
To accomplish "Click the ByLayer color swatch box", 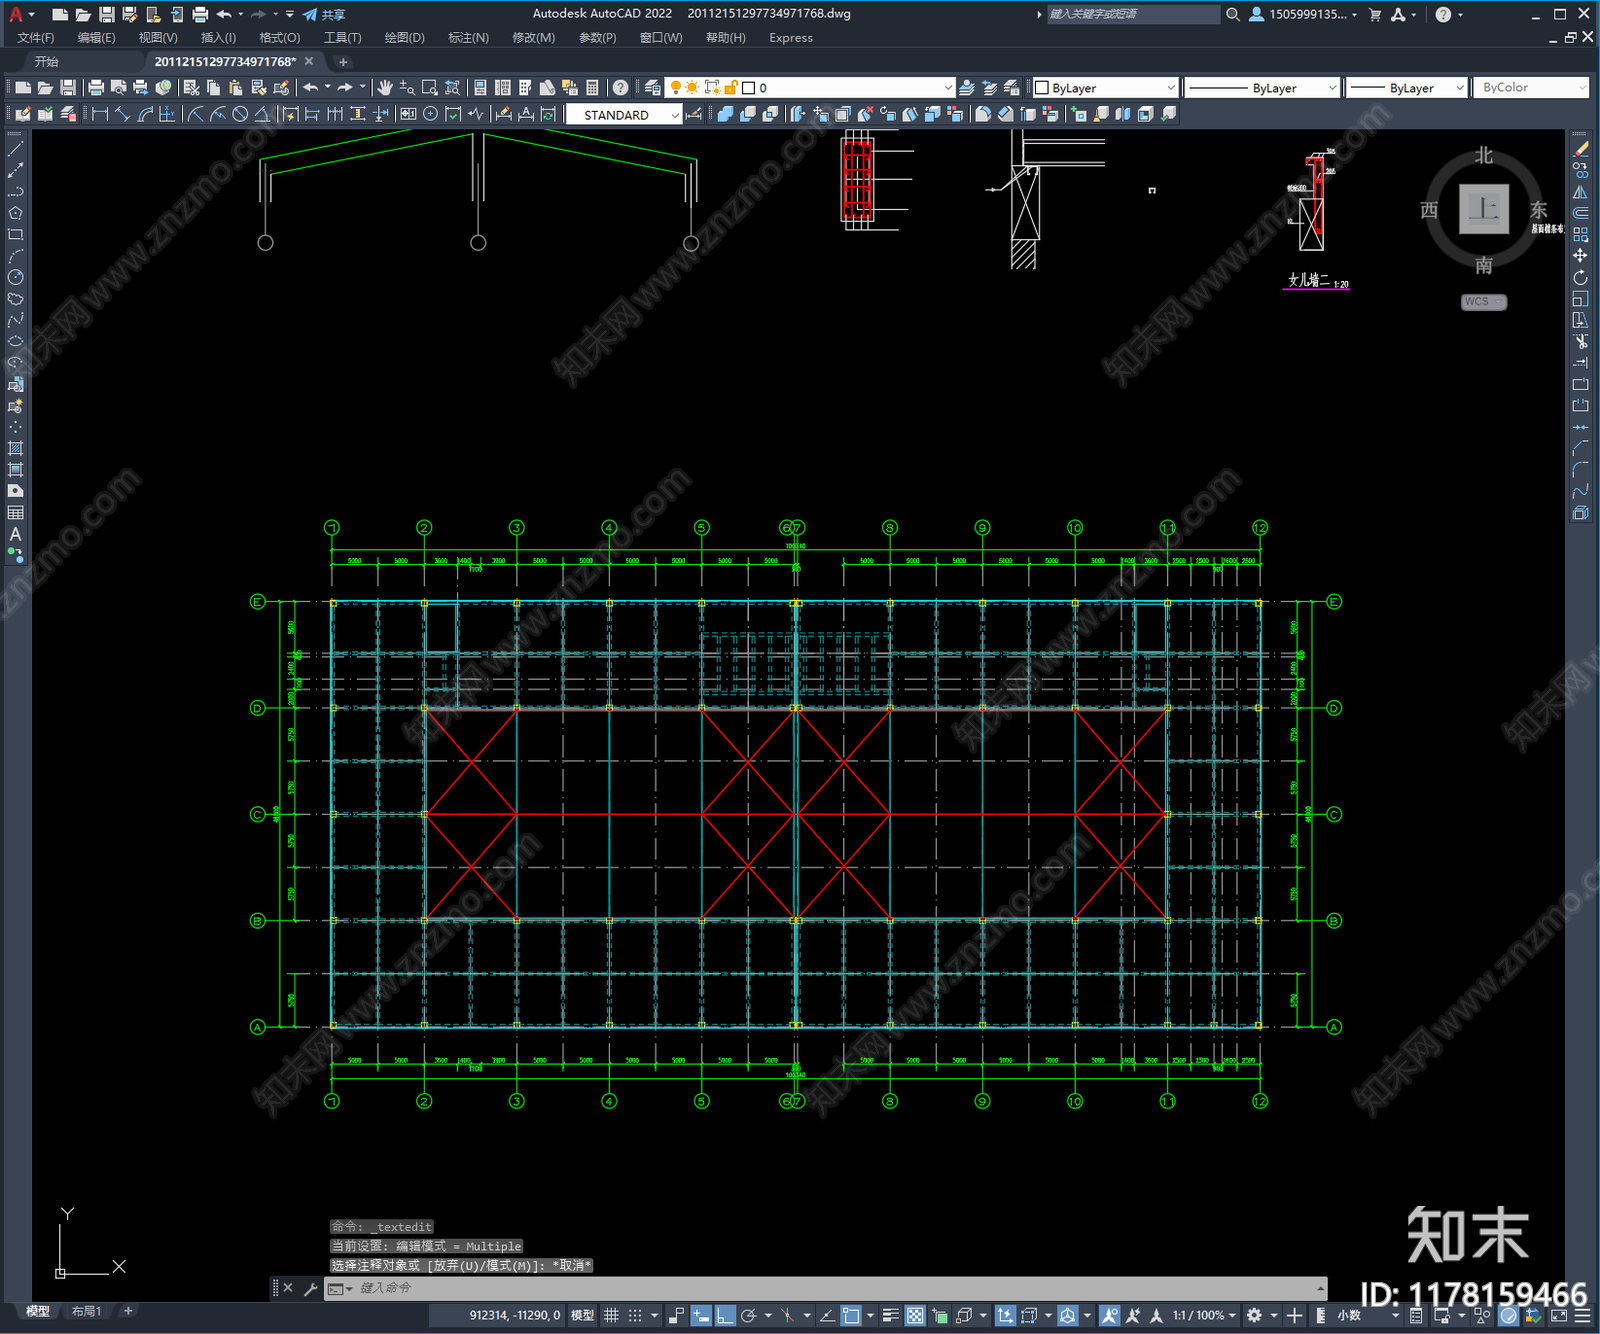I will pyautogui.click(x=1042, y=88).
